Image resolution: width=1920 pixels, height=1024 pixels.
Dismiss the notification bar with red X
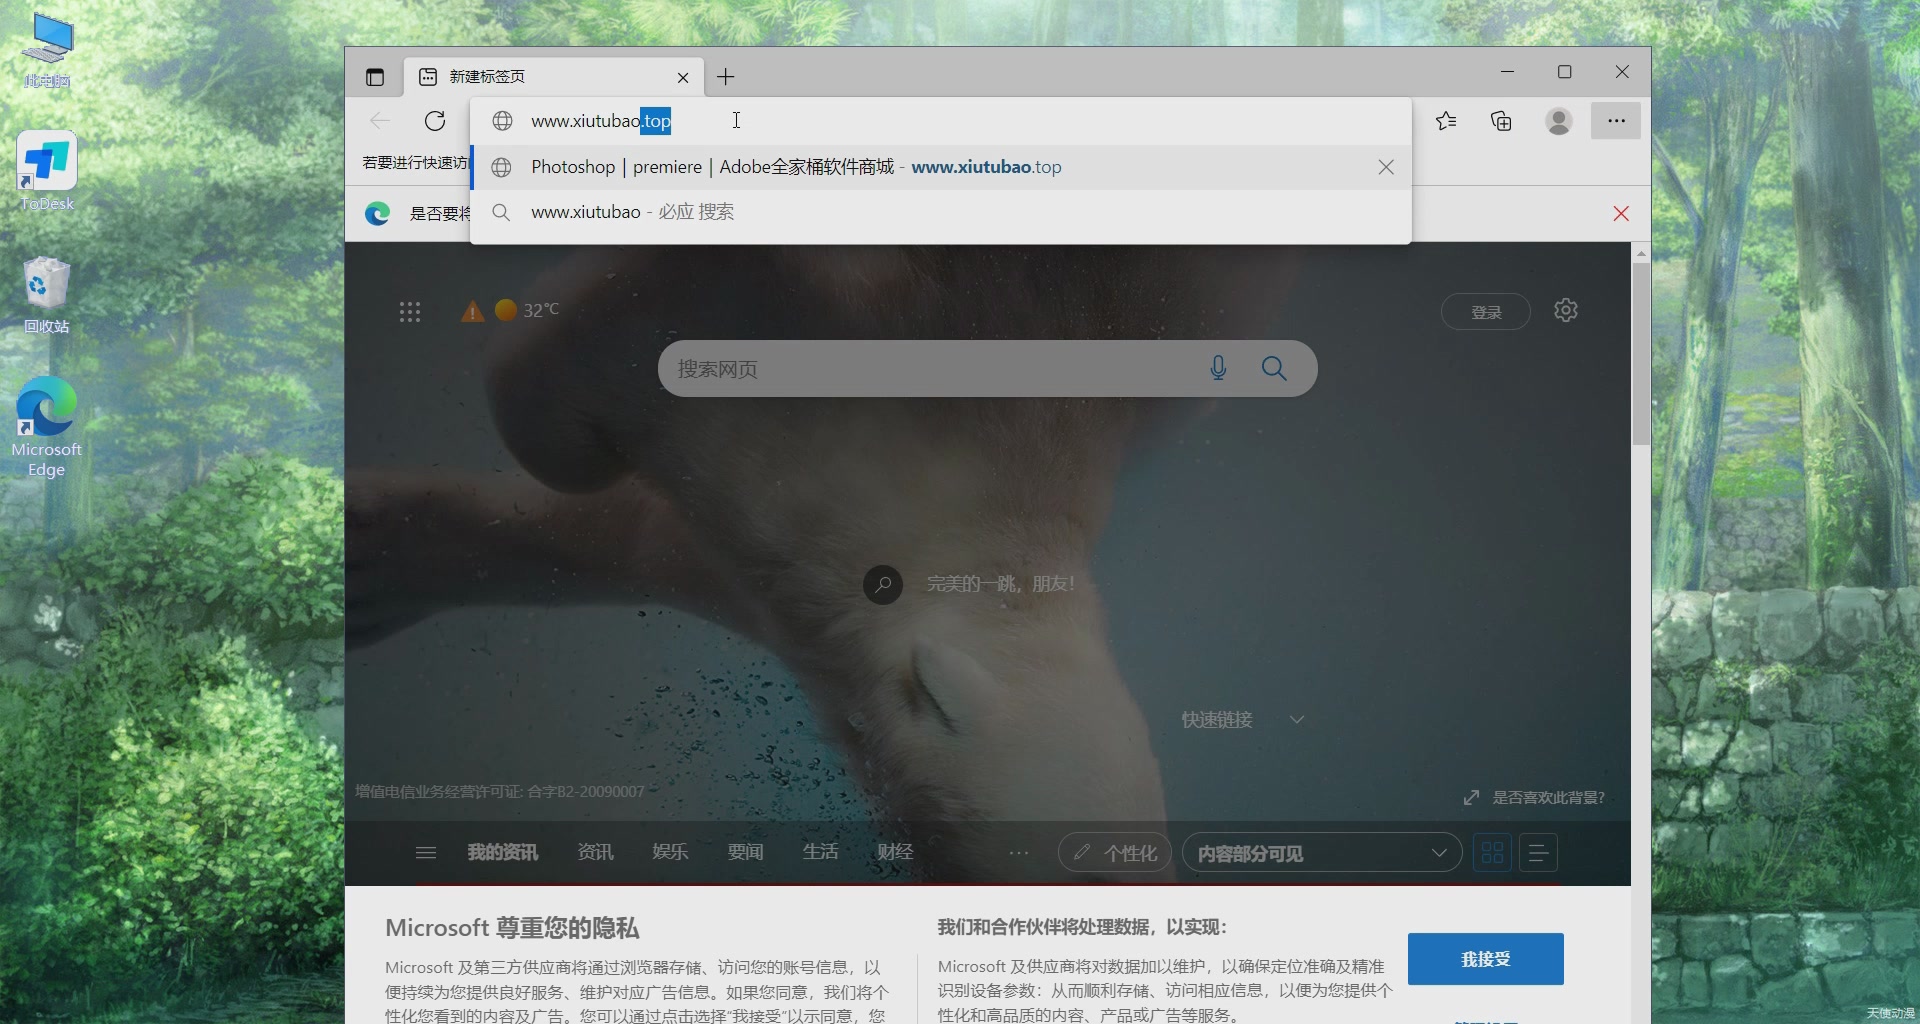coord(1621,213)
